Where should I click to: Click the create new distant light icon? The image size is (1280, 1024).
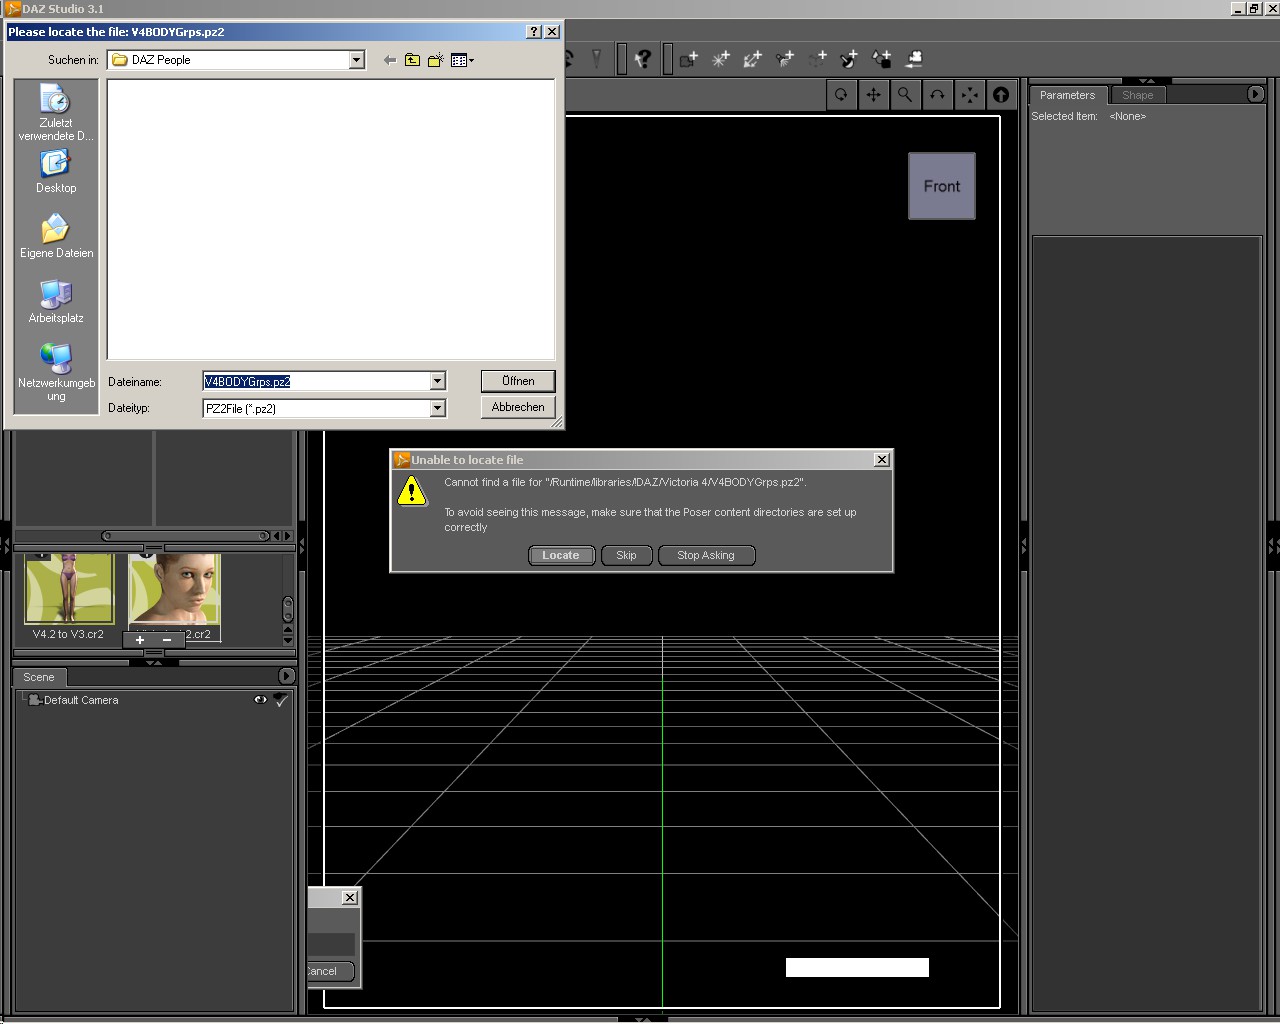pos(752,60)
